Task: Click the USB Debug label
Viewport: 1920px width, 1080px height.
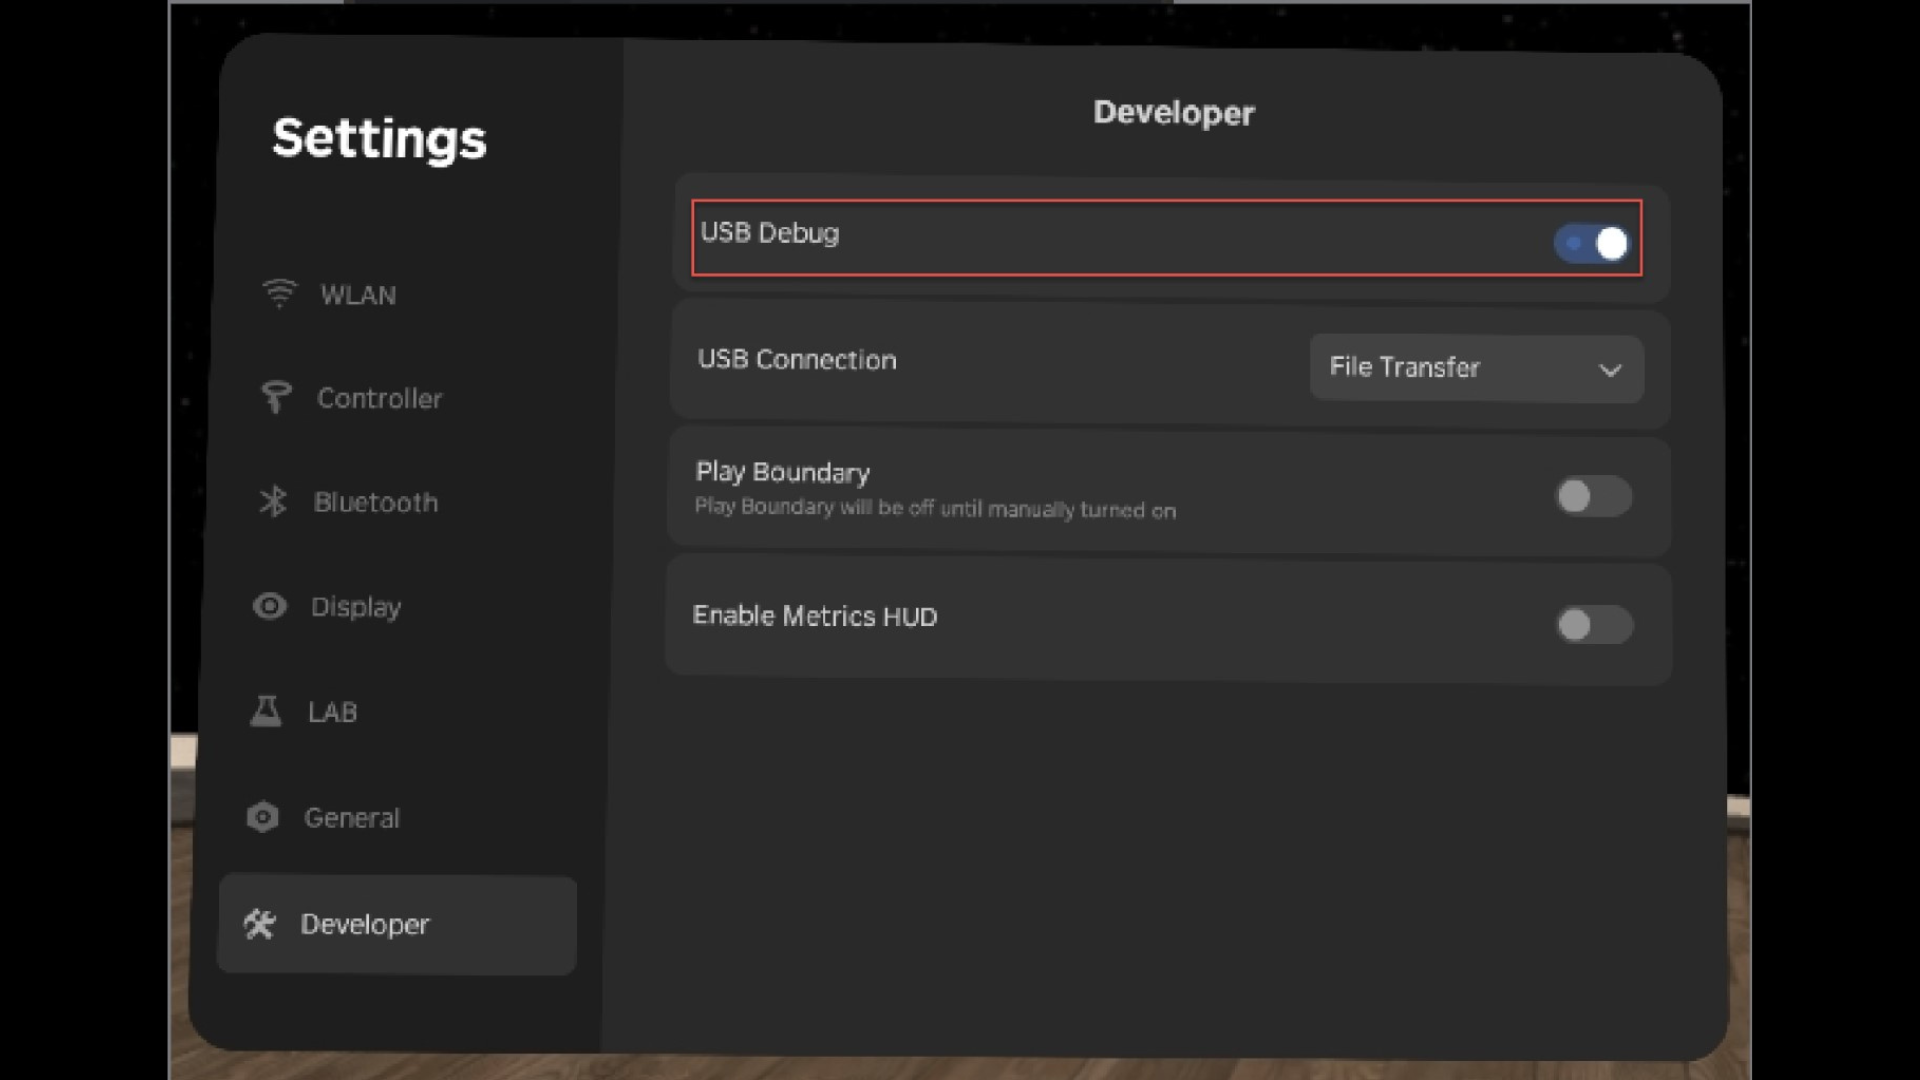Action: tap(769, 233)
